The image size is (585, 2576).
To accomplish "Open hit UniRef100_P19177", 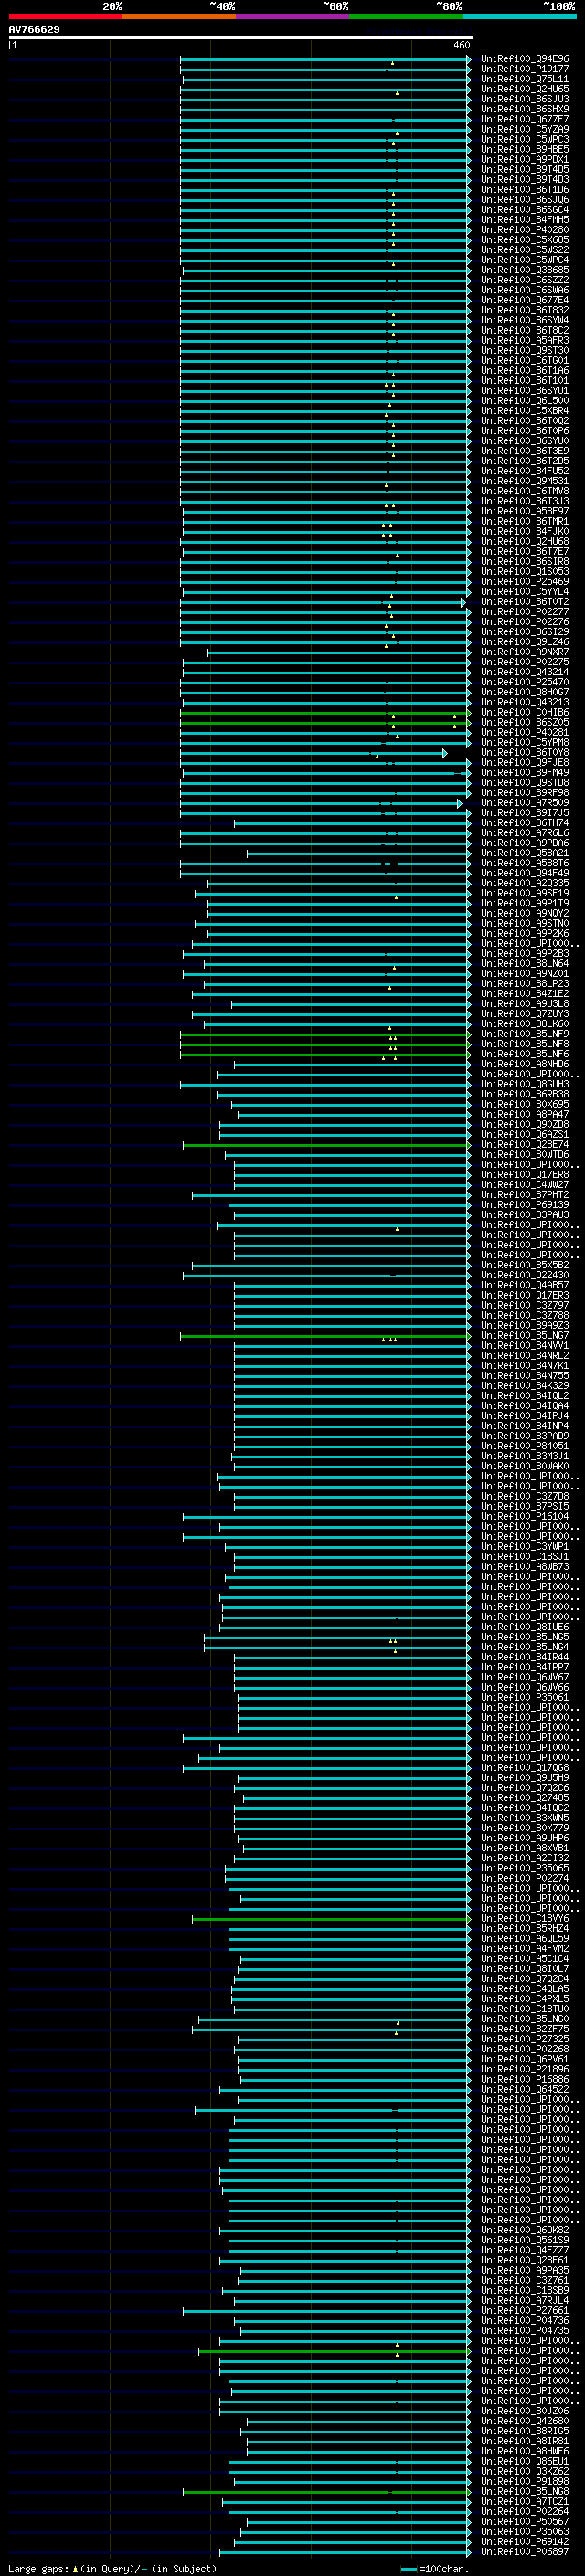I will (525, 69).
